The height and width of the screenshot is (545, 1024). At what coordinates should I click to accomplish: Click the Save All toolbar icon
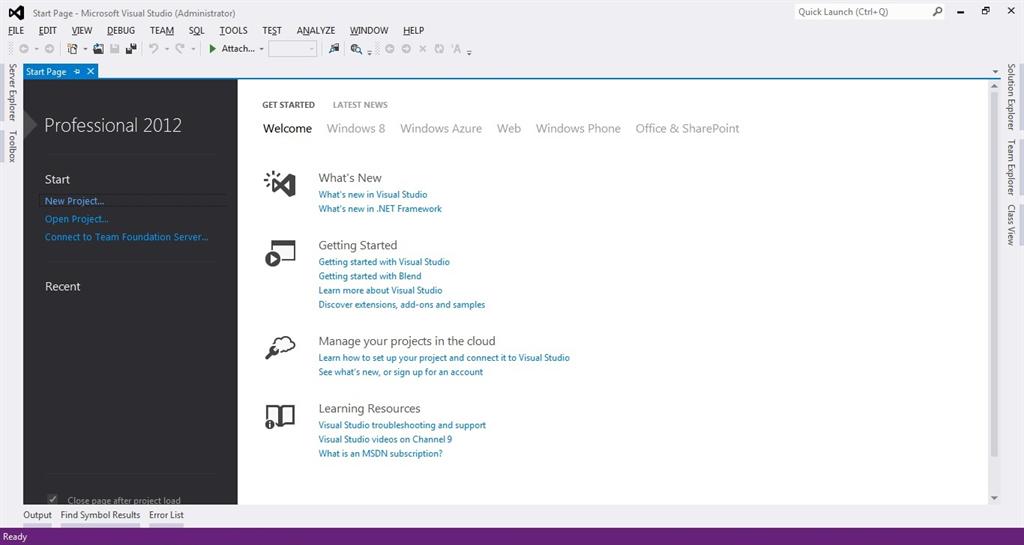coord(131,49)
